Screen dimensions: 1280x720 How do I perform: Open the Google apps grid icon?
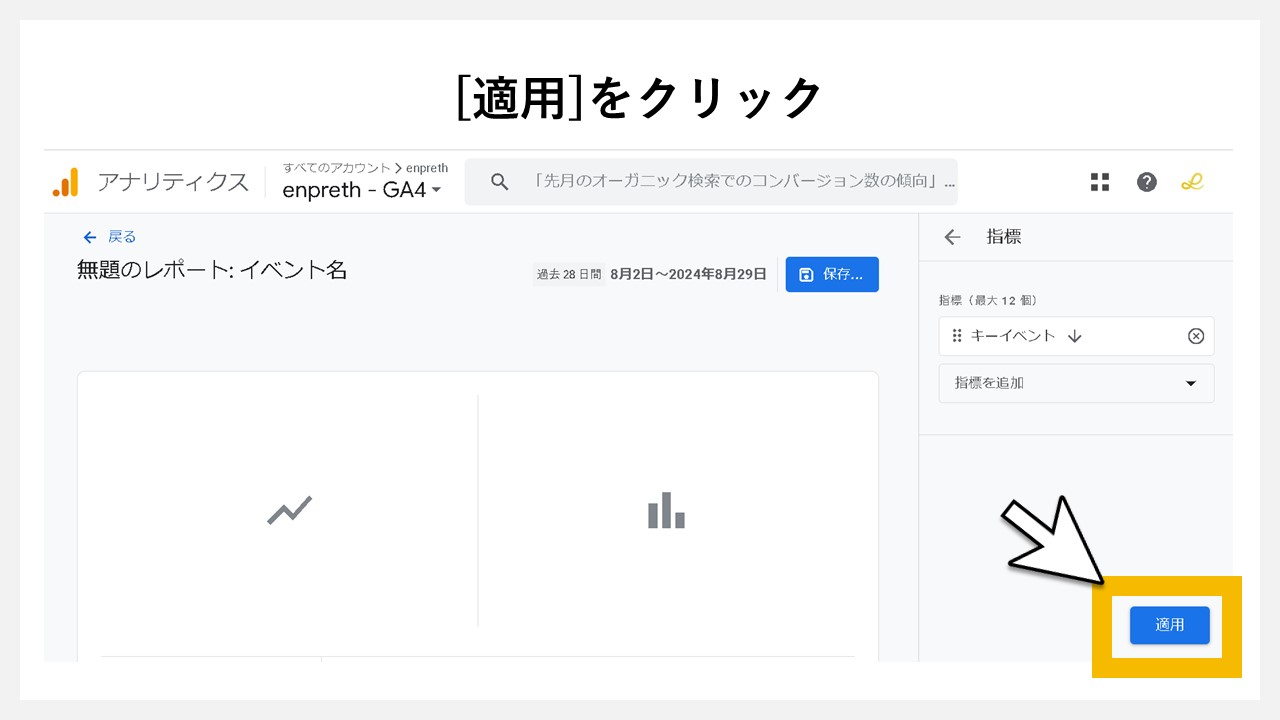pyautogui.click(x=1100, y=182)
